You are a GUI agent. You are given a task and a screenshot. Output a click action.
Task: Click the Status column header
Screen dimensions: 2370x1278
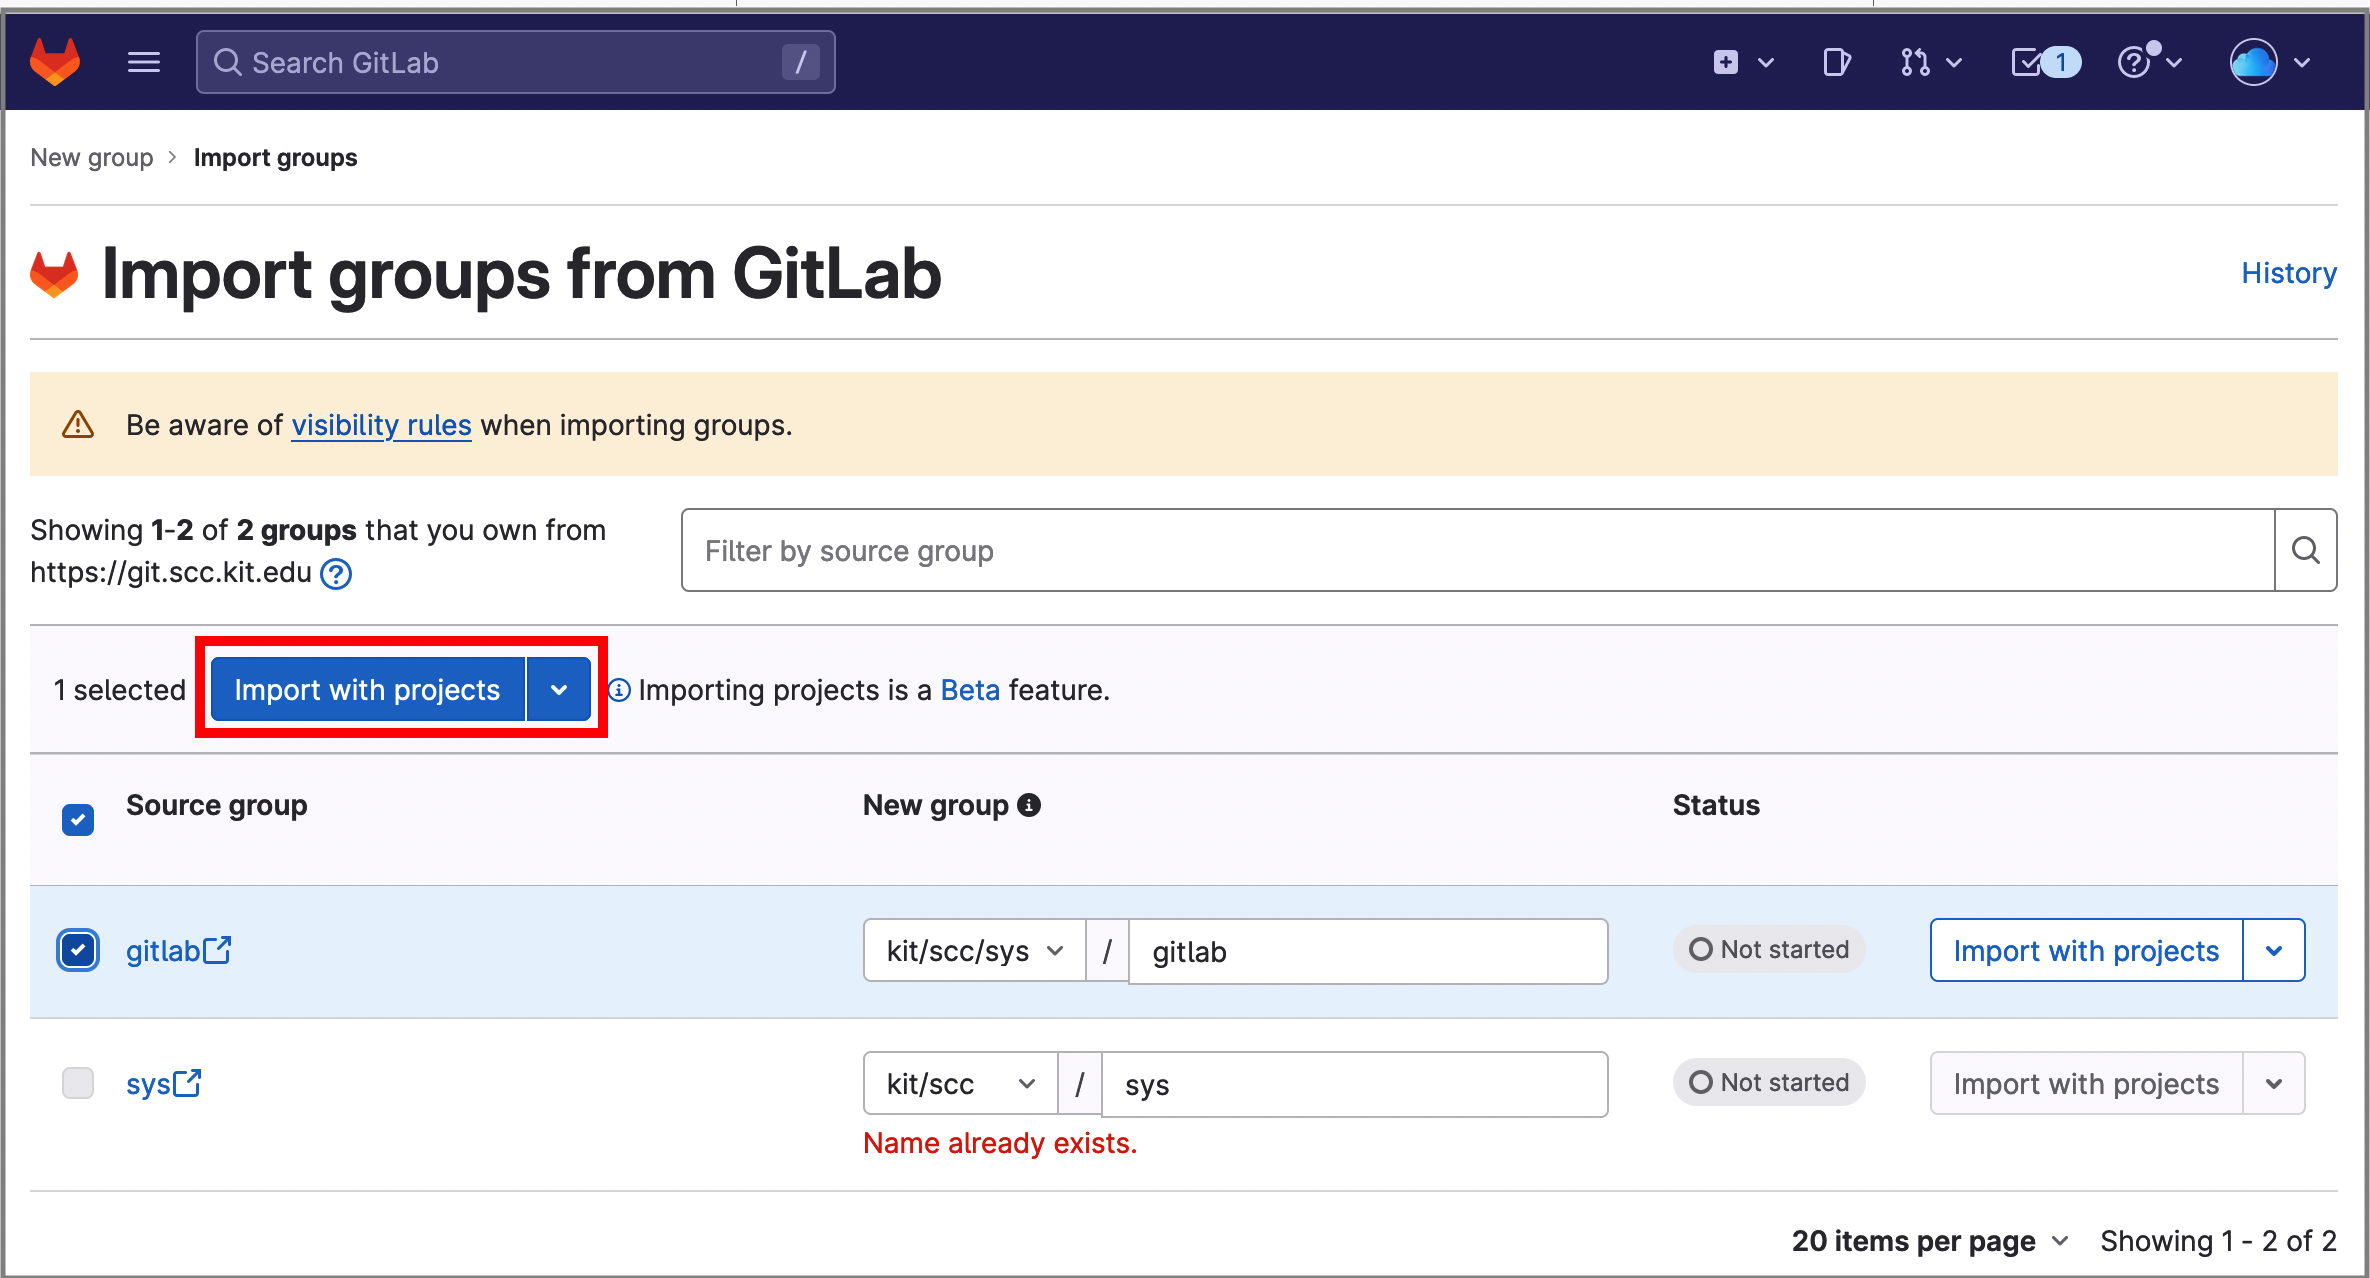coord(1716,805)
